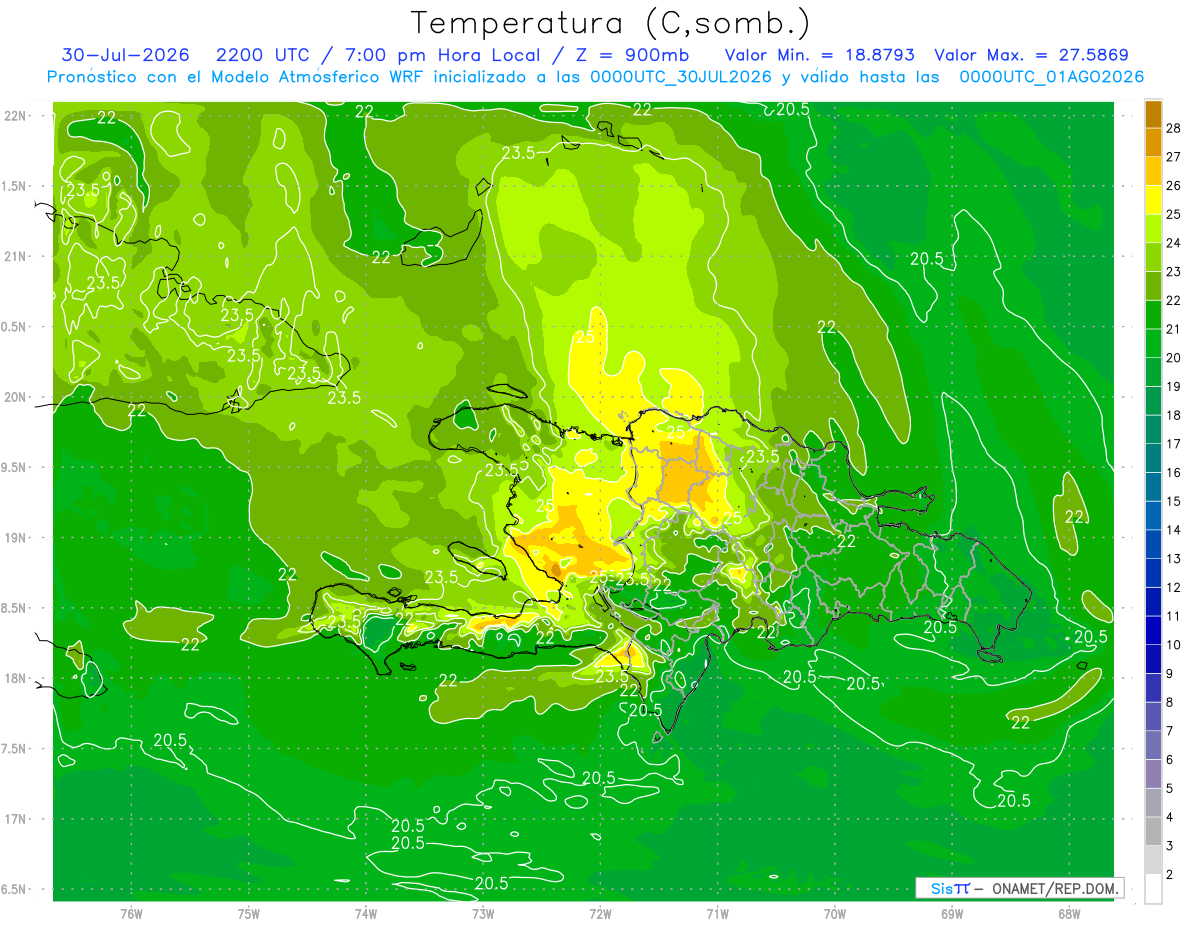Pick the blue-teal legend swatch between 15 and 16
The image size is (1200, 927).
[x=1153, y=487]
